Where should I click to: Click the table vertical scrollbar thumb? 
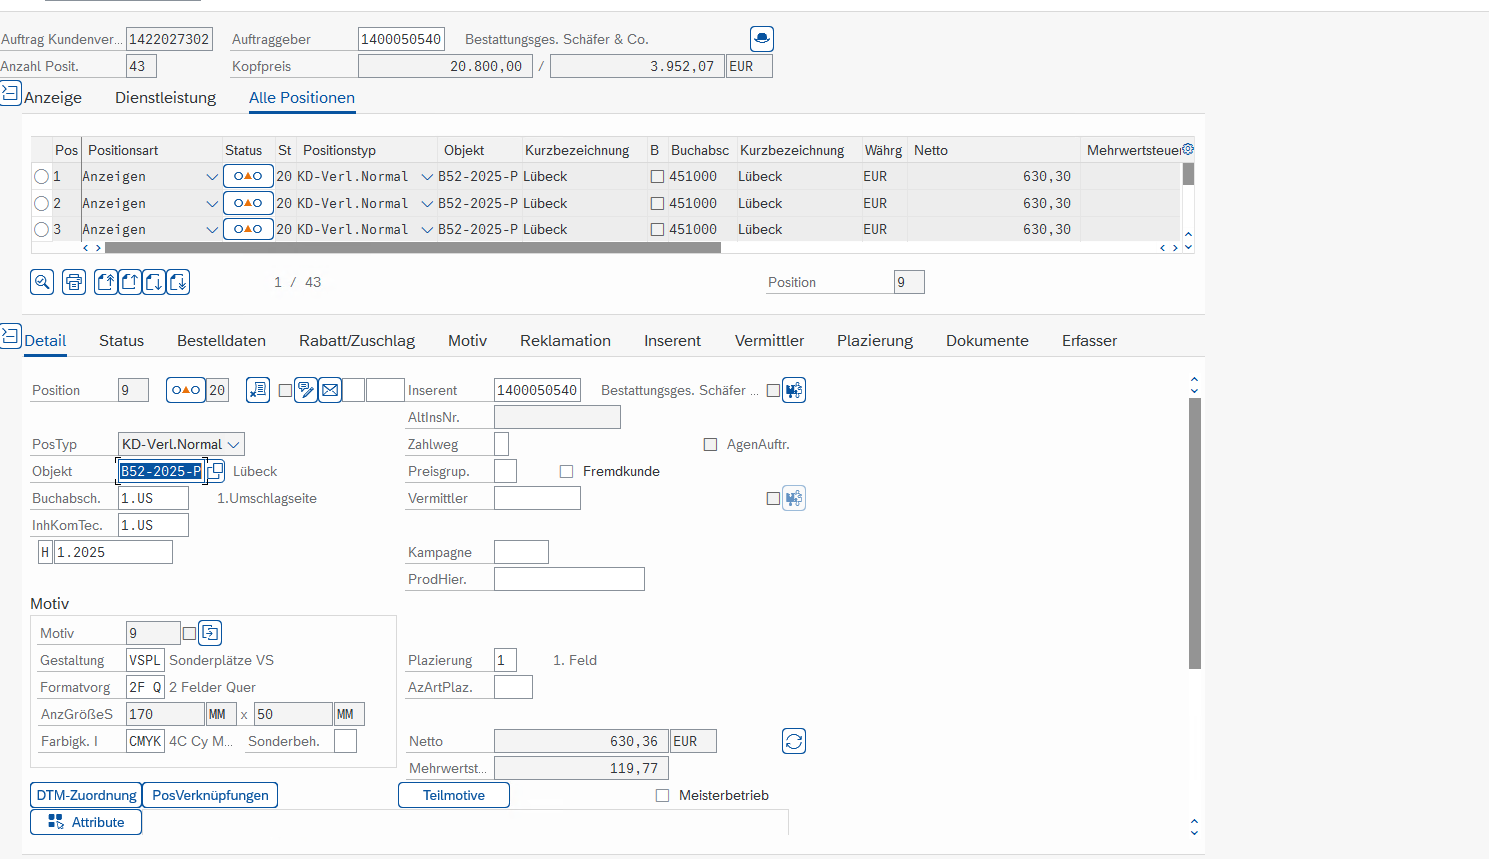[x=1188, y=174]
